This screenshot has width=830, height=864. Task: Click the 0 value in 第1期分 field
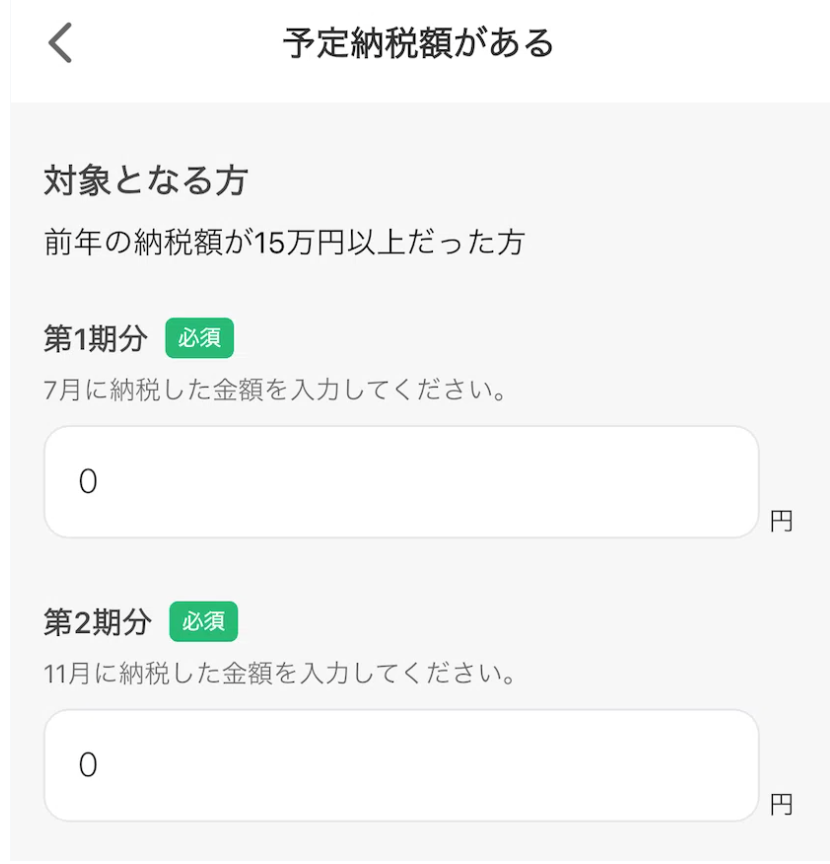(x=88, y=482)
